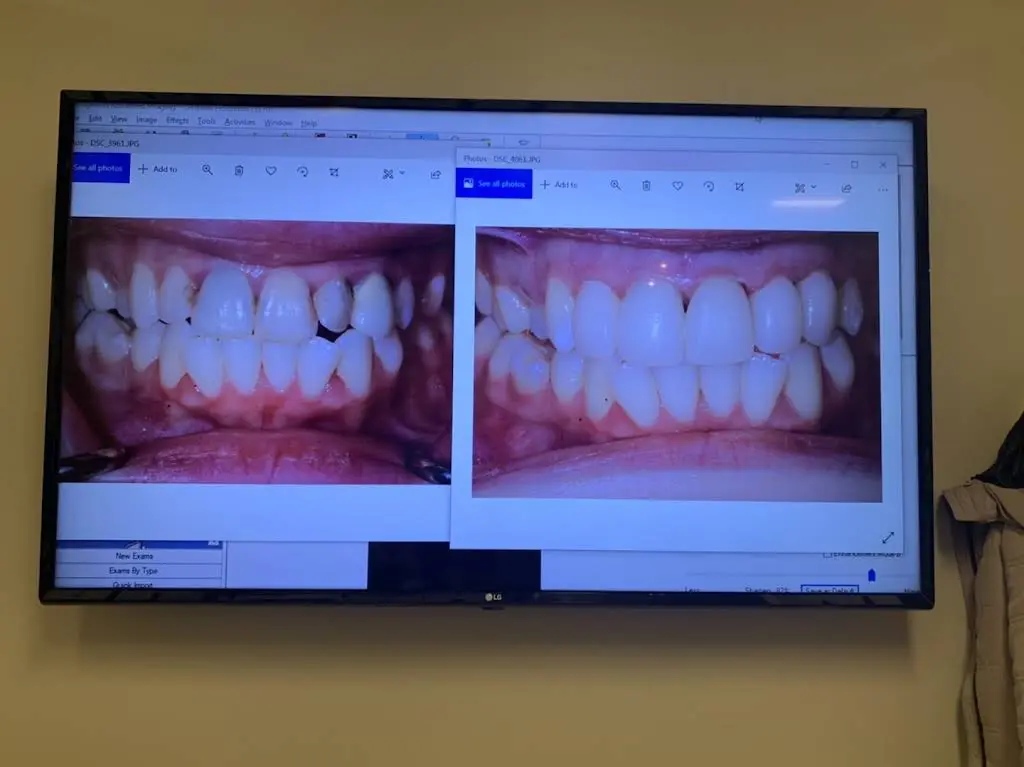1024x767 pixels.
Task: Click heart favorite icon in front Photos window
Action: coord(677,186)
